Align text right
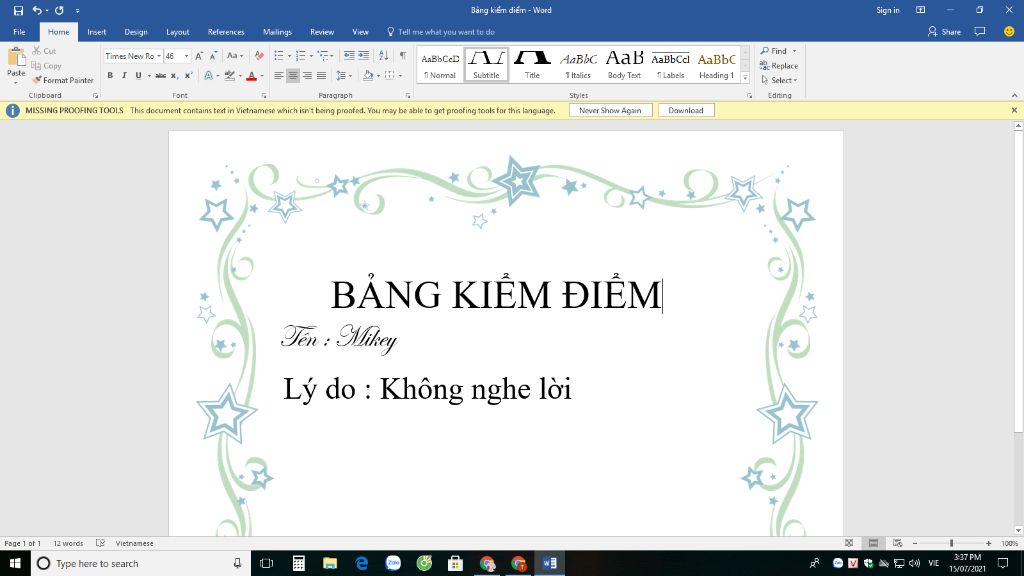The width and height of the screenshot is (1024, 576). tap(307, 76)
